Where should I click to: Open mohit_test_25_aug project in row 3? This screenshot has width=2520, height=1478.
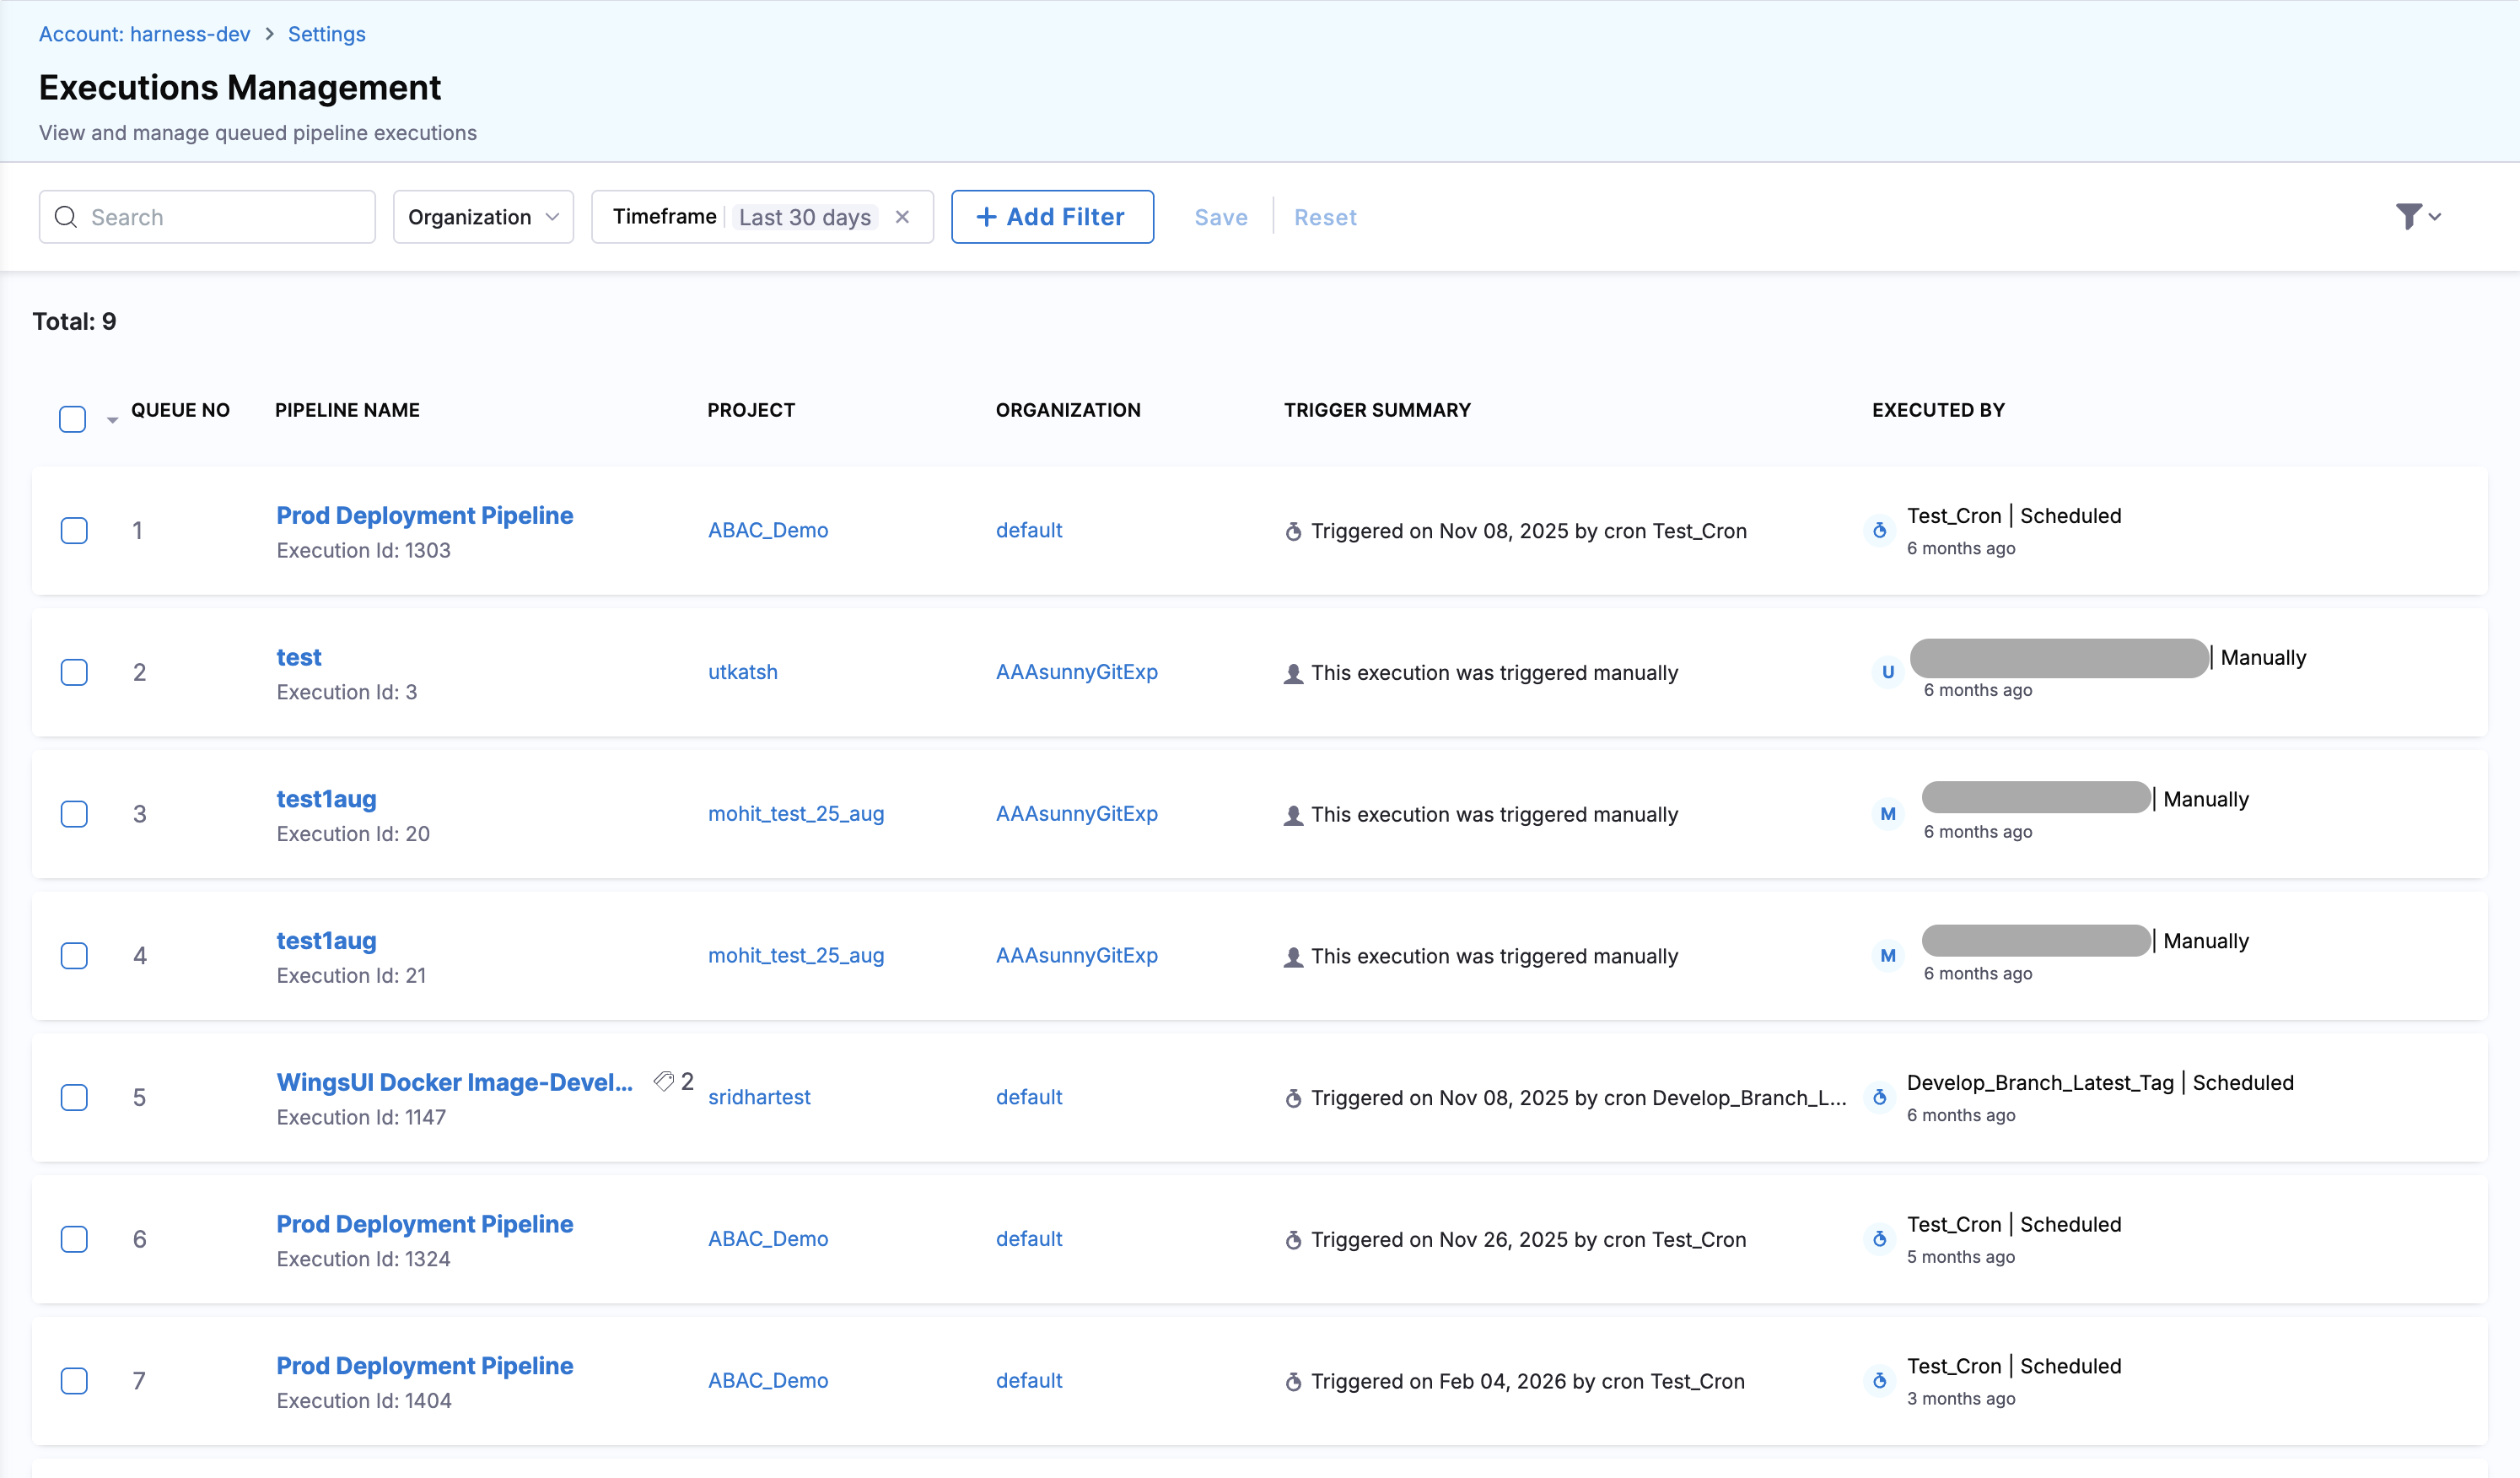(x=796, y=814)
